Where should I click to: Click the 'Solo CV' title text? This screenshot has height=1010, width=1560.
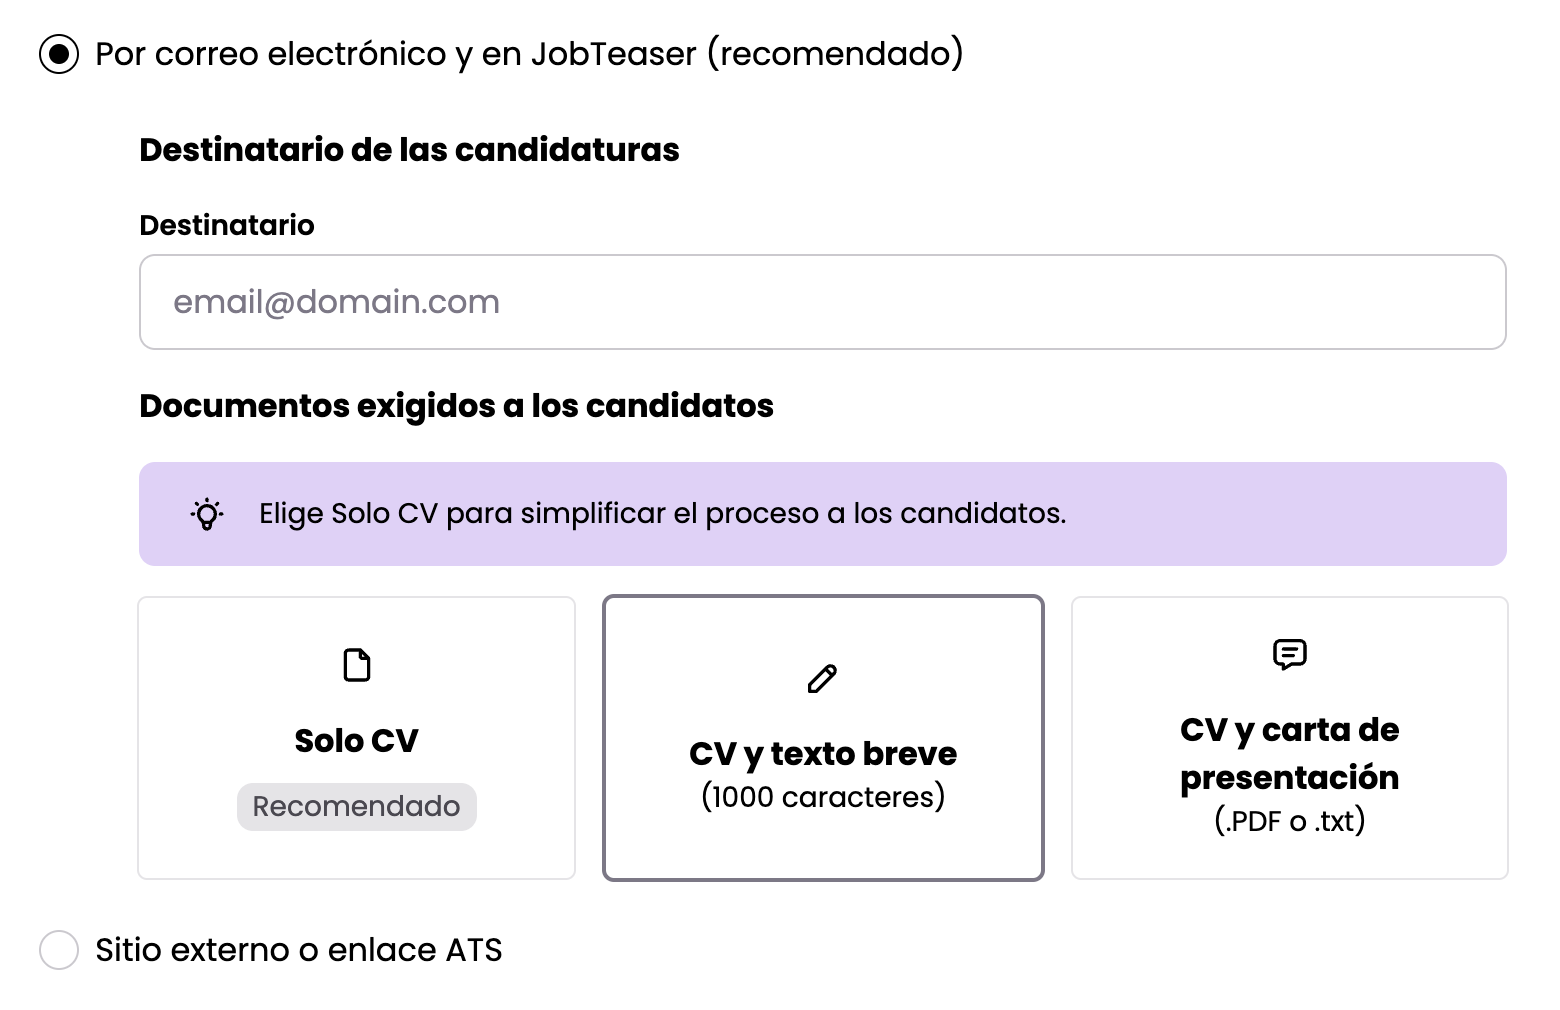coord(357,741)
